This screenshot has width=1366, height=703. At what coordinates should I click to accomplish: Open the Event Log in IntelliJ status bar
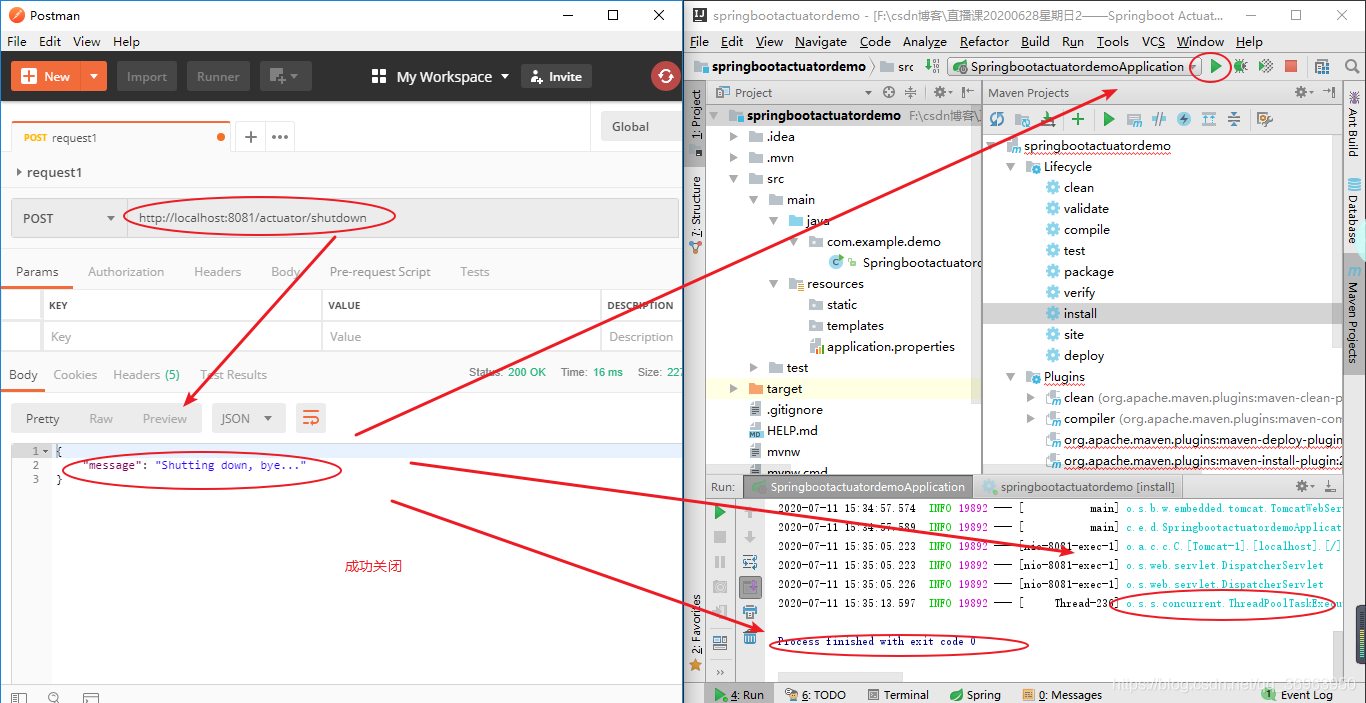pos(1297,694)
